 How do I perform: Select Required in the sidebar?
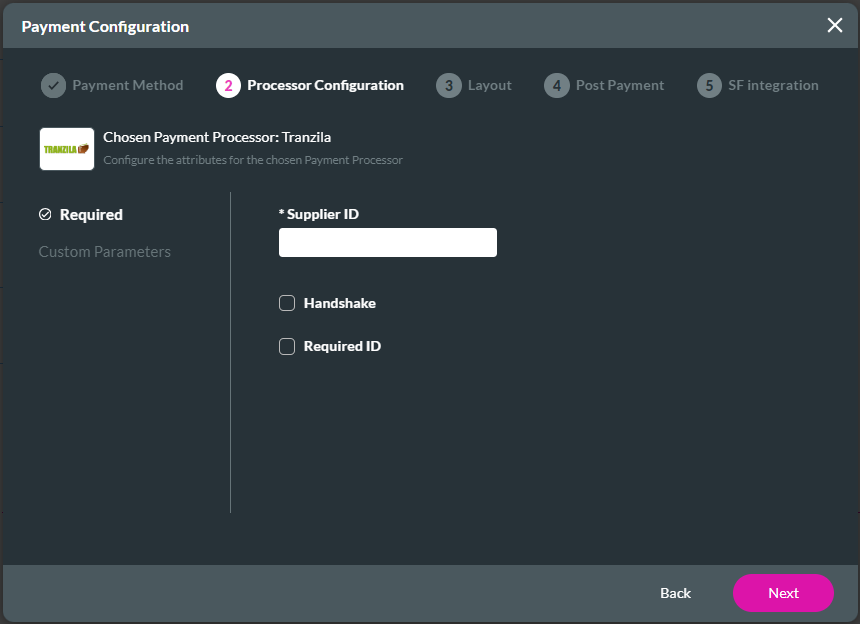(x=91, y=214)
